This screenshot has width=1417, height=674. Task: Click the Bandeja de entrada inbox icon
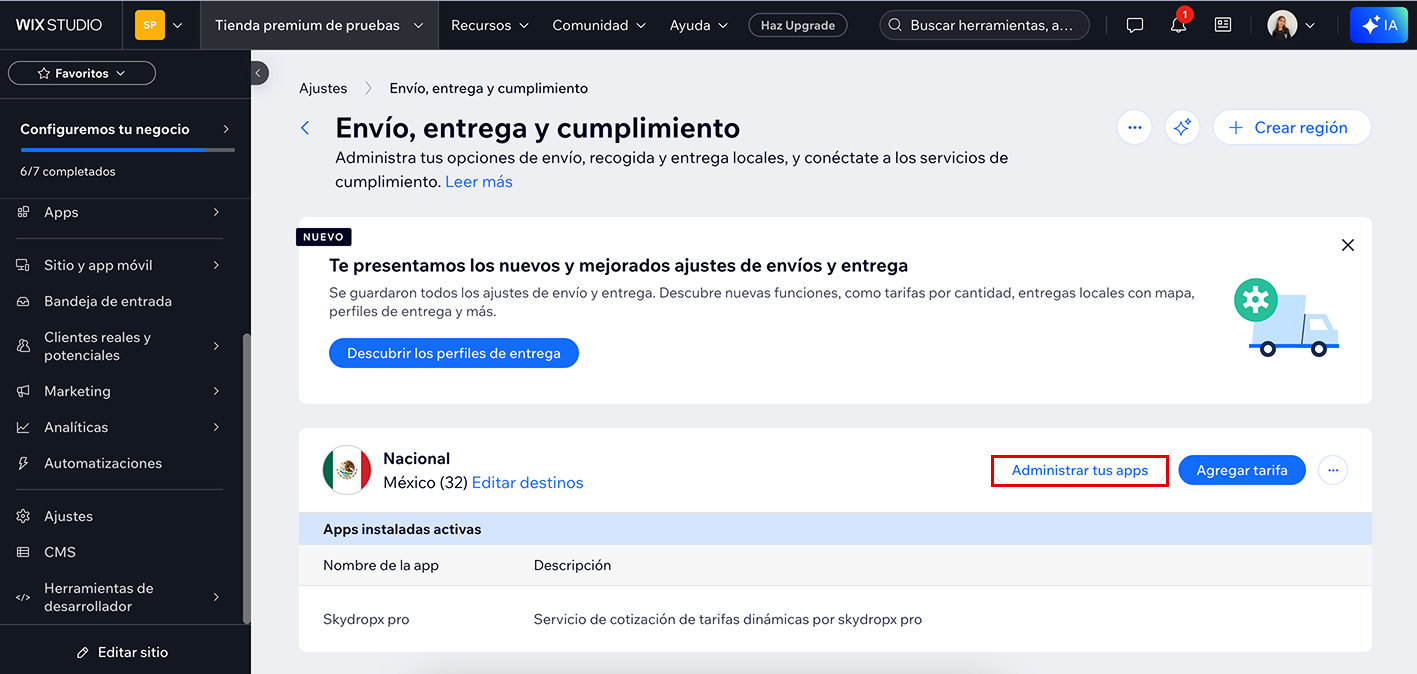coord(24,301)
